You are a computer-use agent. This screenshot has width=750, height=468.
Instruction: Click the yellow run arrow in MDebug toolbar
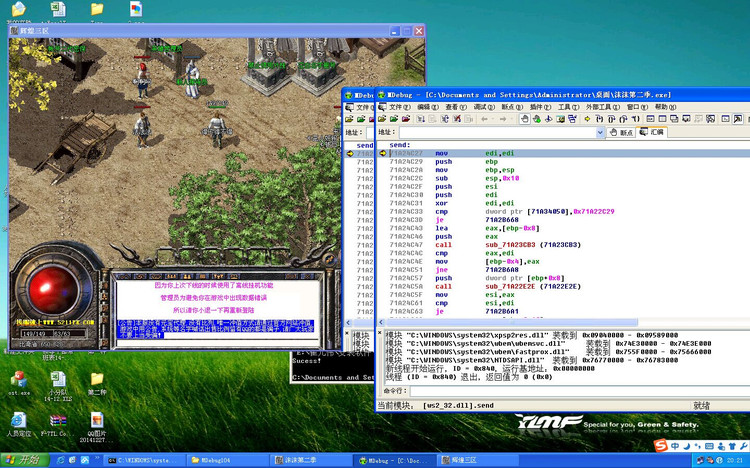[587, 119]
